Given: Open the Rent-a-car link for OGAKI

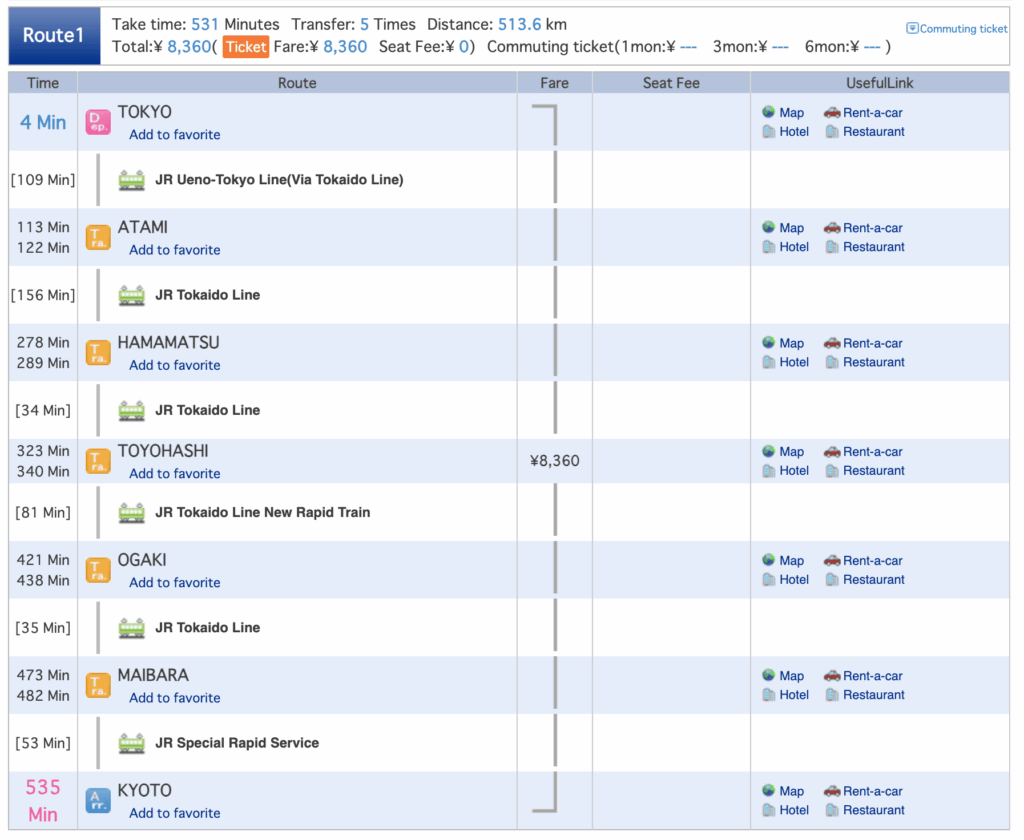Looking at the screenshot, I should (x=872, y=560).
